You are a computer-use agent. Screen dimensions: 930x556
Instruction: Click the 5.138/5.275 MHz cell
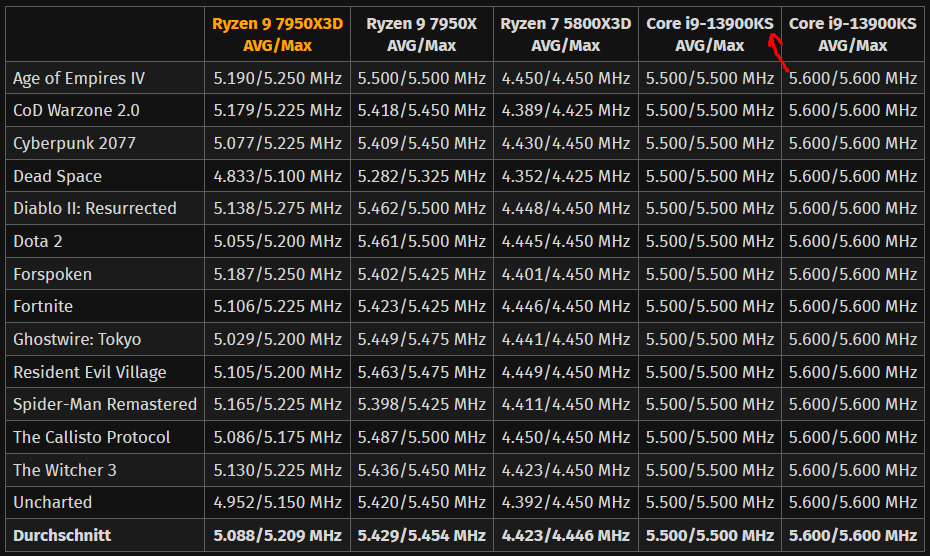point(278,208)
